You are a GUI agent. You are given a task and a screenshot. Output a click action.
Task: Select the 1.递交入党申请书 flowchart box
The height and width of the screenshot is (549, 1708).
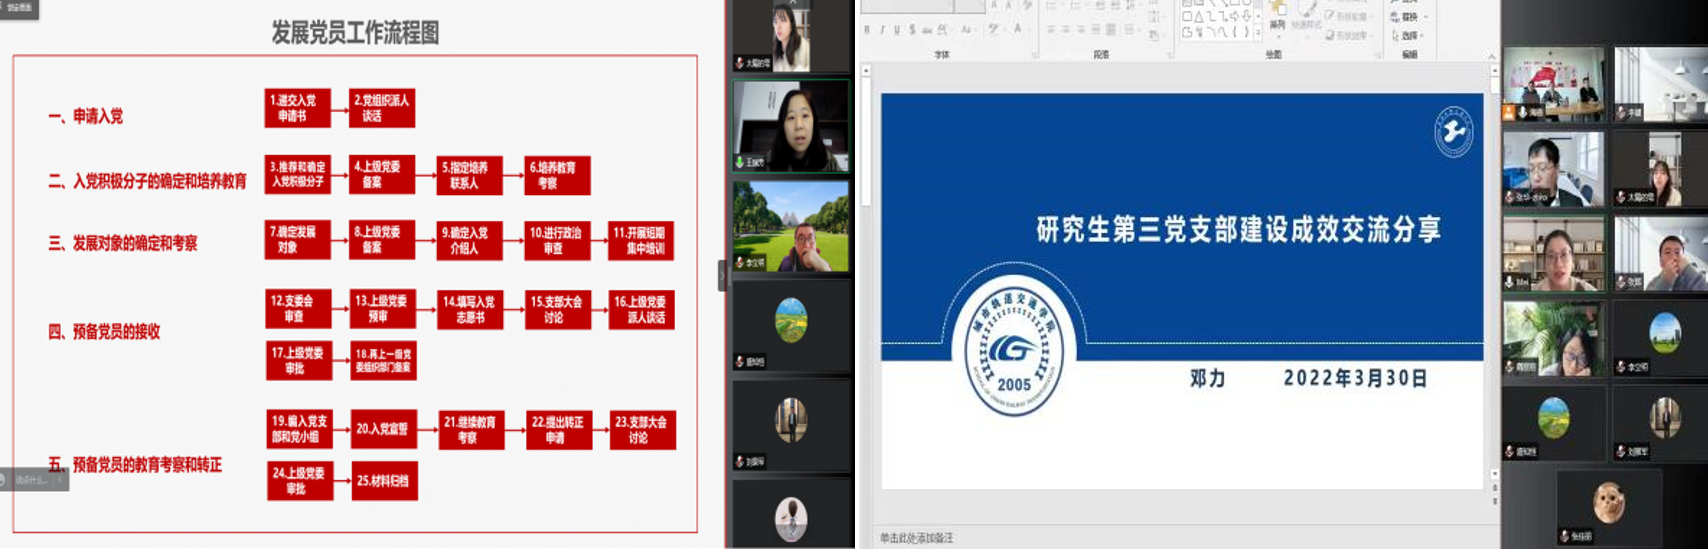coord(297,108)
